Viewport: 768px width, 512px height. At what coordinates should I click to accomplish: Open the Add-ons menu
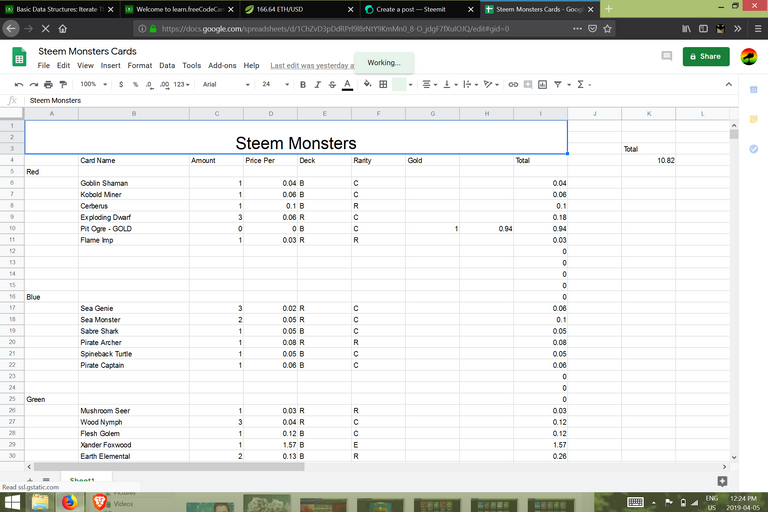coord(222,65)
